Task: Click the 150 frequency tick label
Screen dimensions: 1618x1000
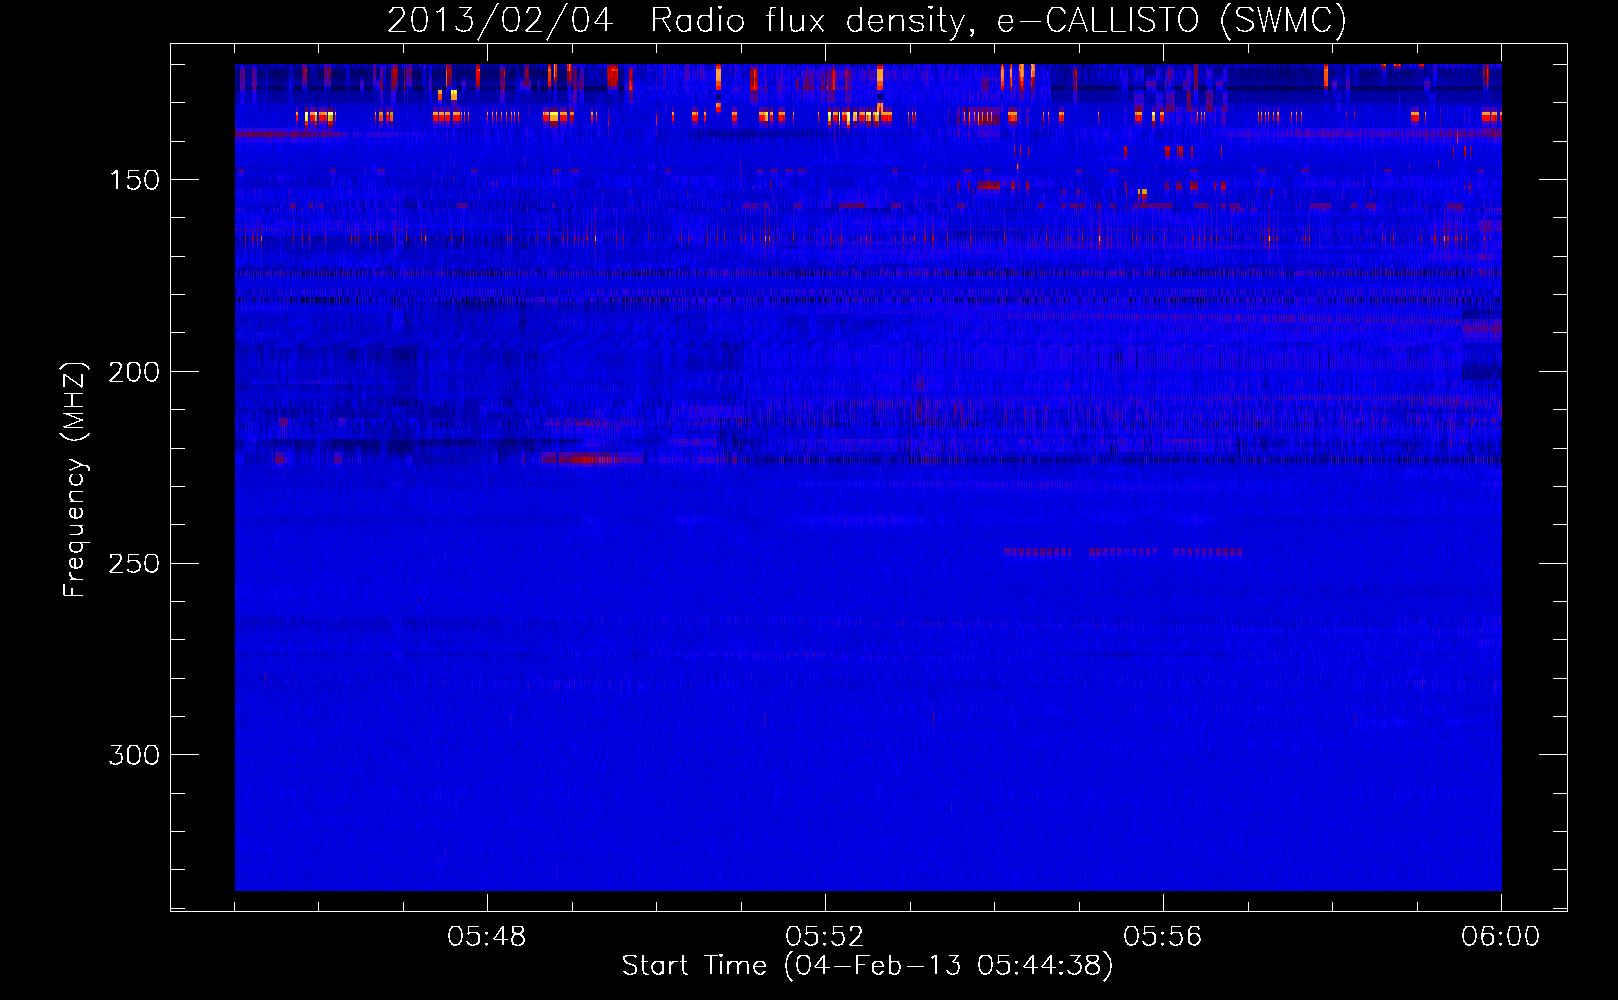Action: coord(134,180)
